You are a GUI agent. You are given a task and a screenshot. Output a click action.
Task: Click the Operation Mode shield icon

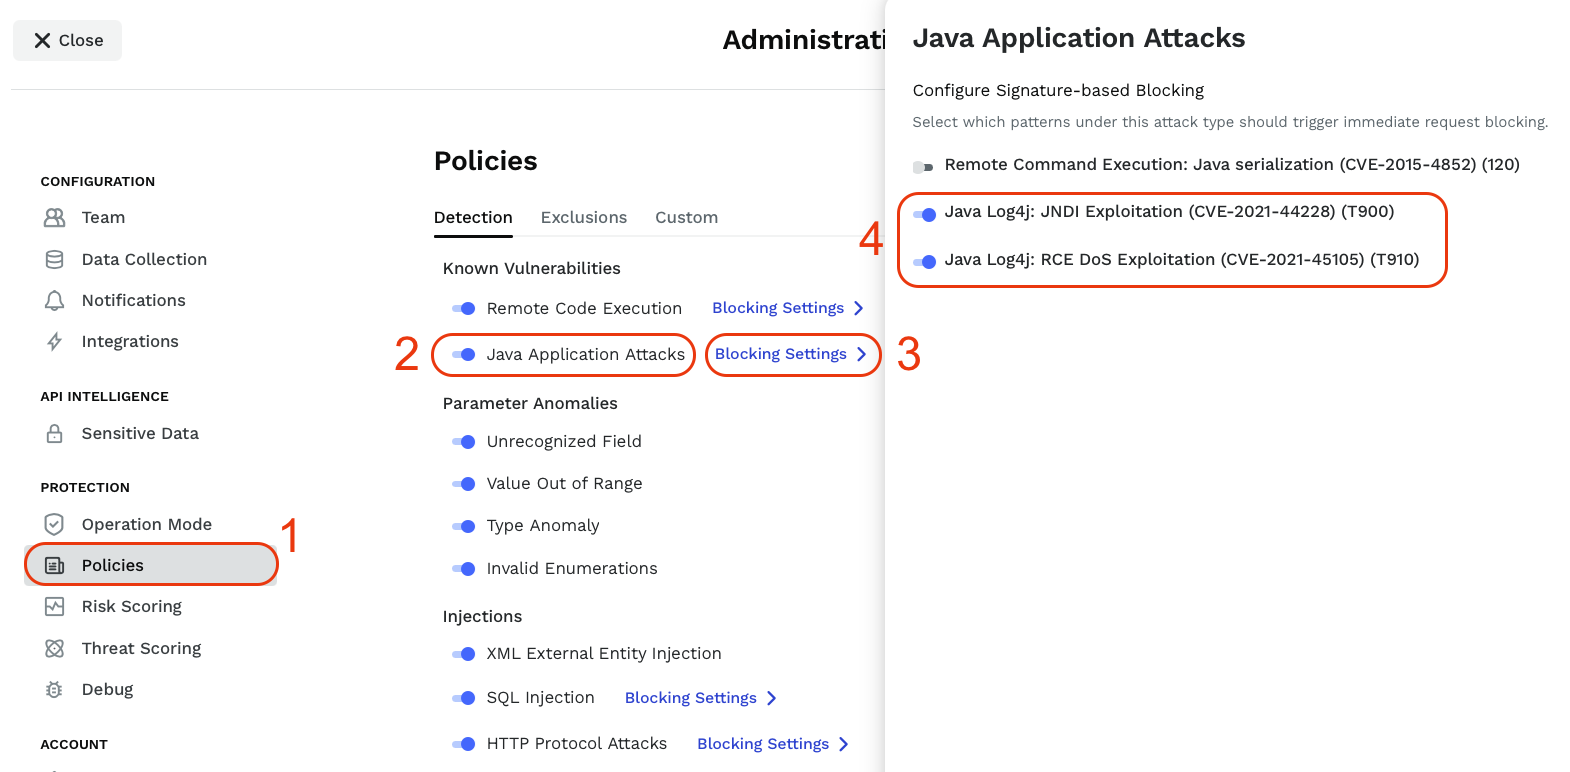[x=55, y=524]
